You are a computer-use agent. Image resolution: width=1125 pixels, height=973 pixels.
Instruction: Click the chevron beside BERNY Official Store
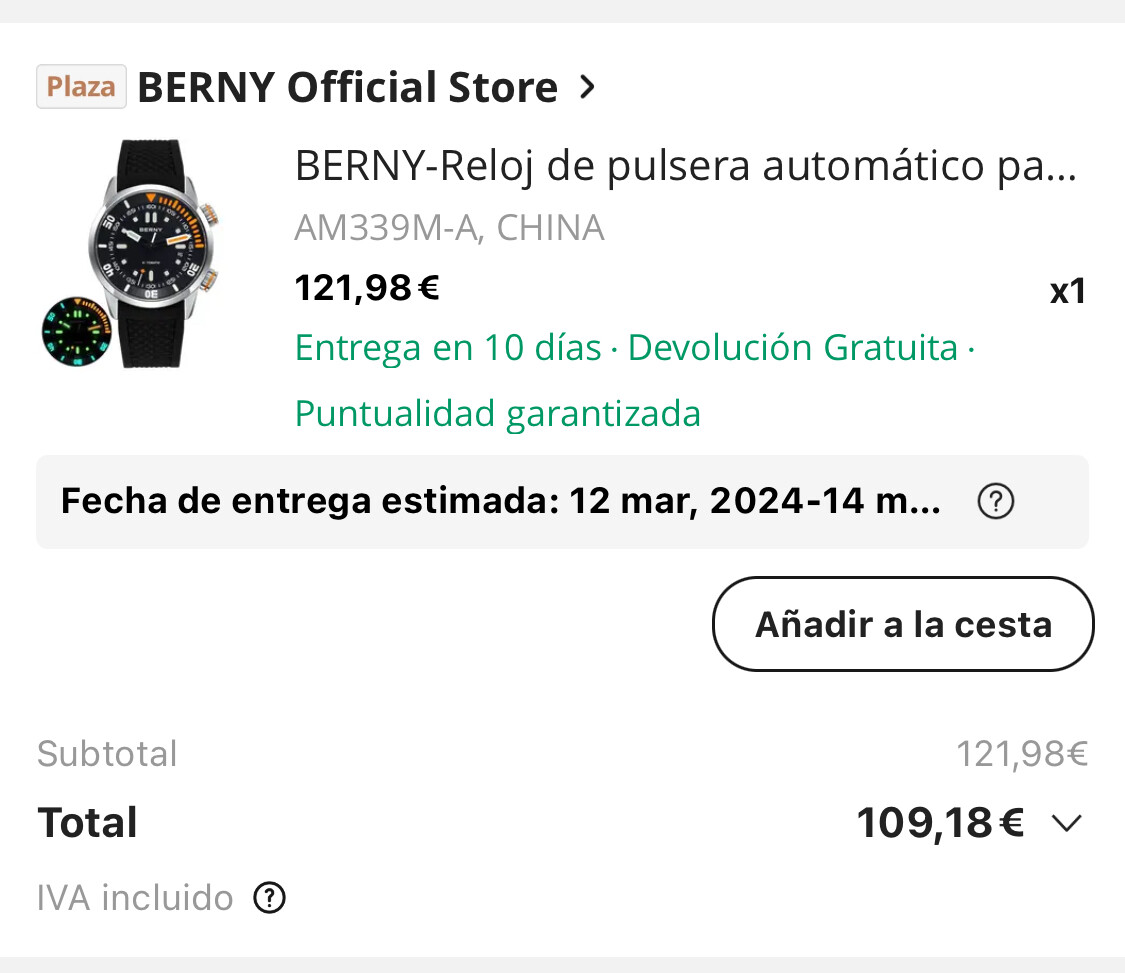tap(588, 88)
